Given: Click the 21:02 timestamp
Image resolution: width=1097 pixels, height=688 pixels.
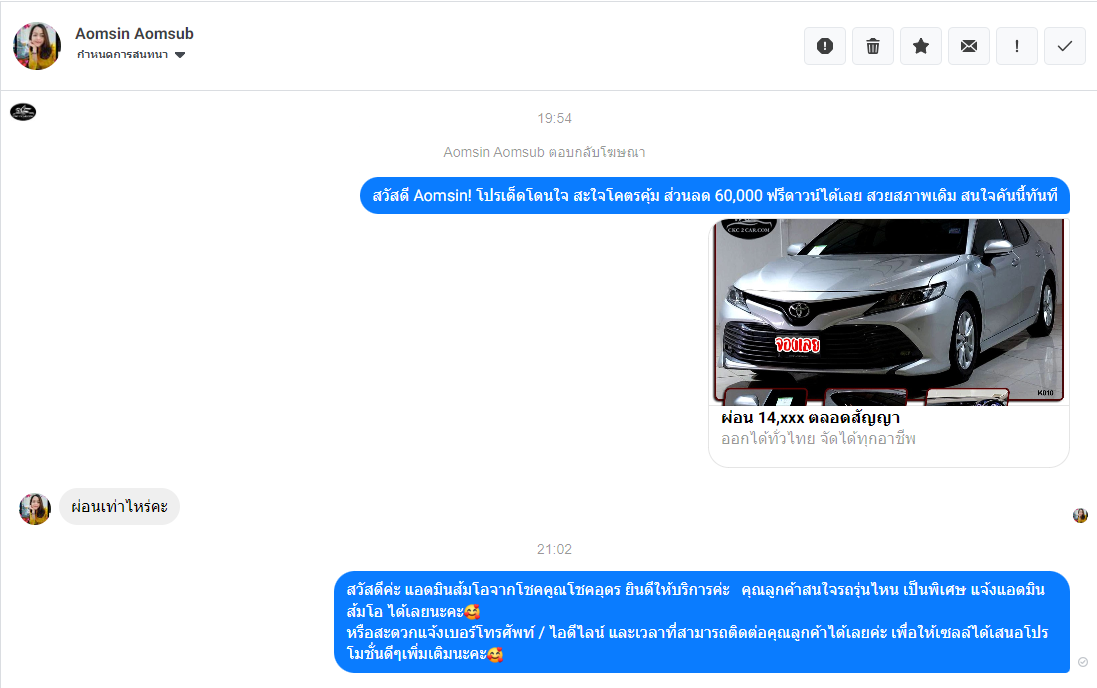Looking at the screenshot, I should click(554, 549).
